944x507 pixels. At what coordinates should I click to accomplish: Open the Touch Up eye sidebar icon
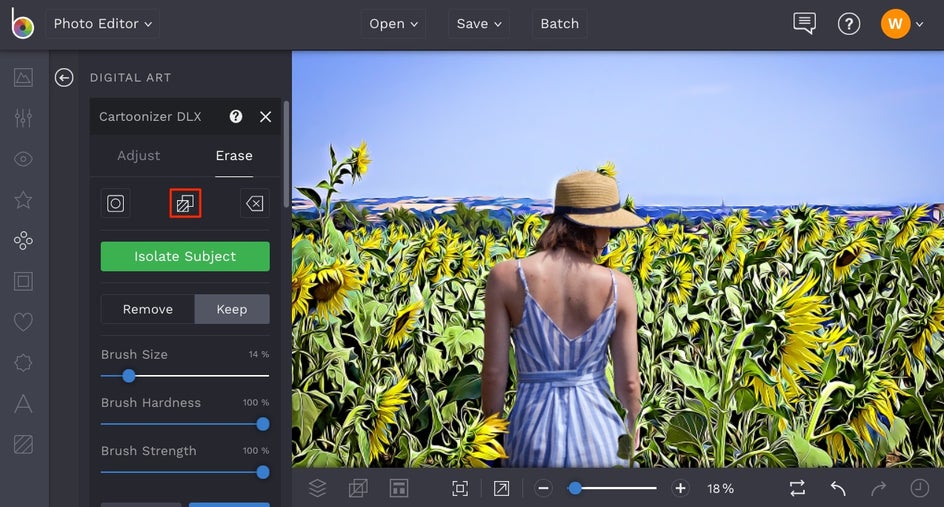pos(23,159)
